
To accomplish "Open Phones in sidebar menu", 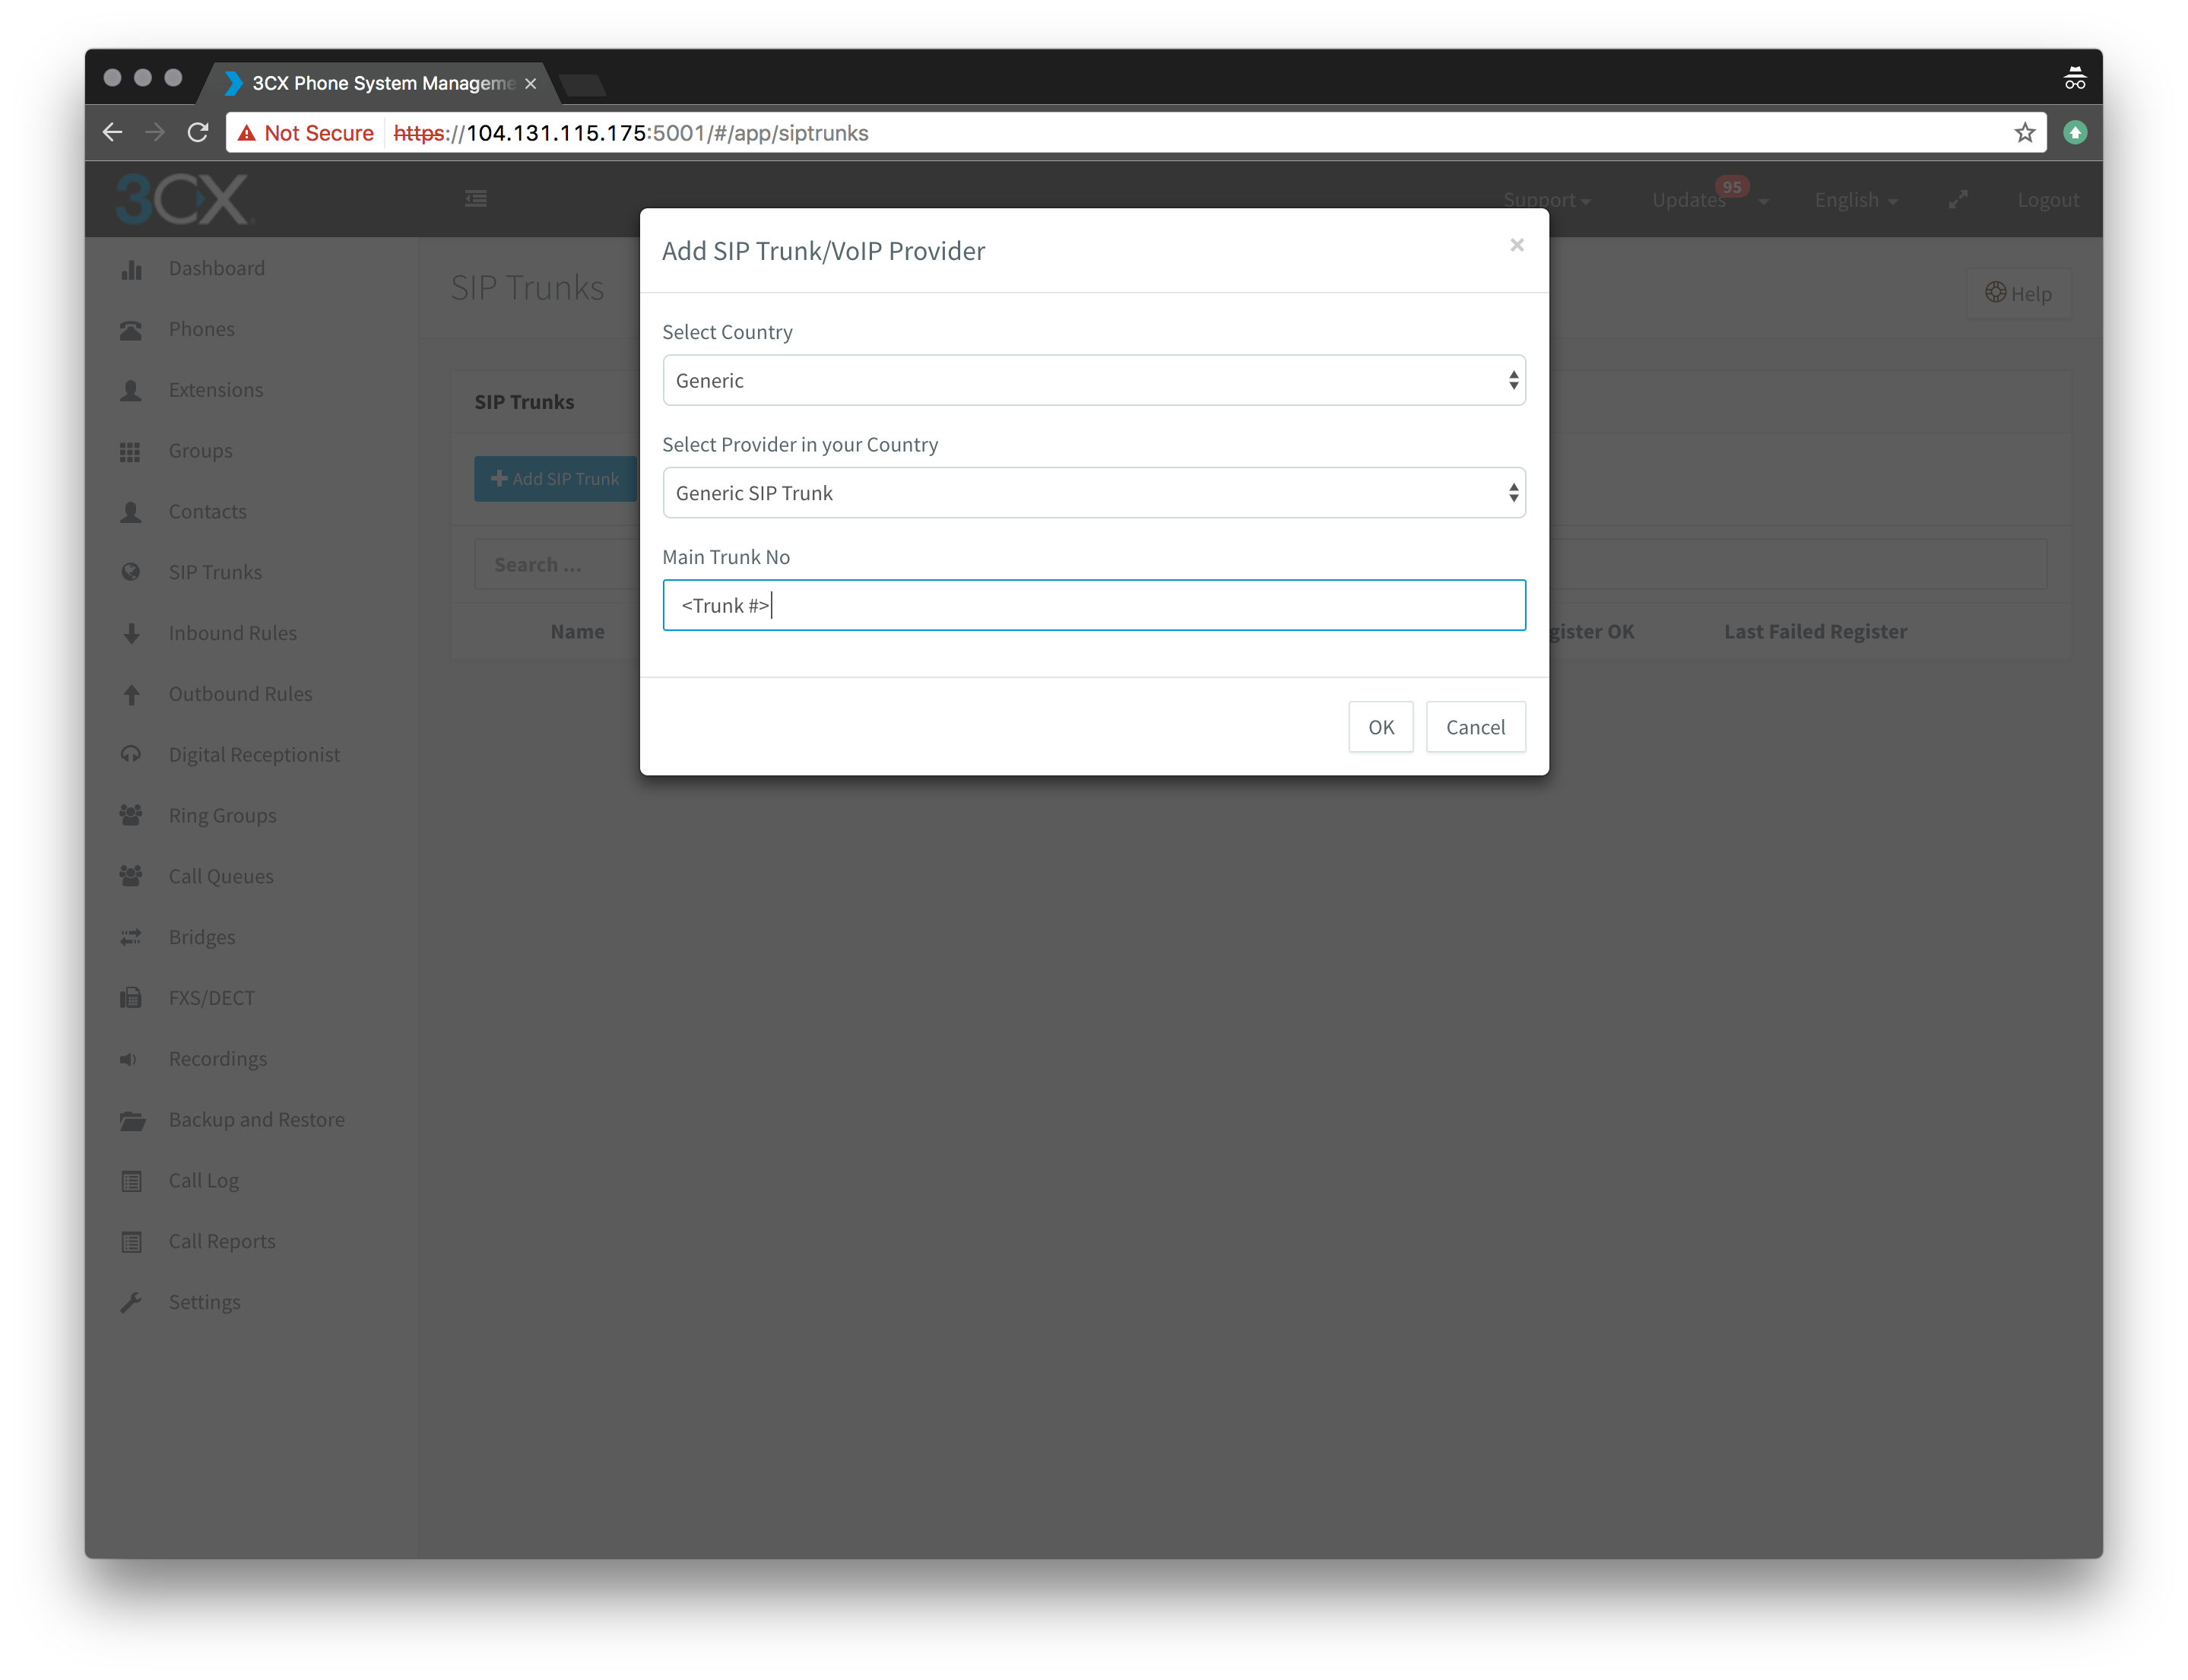I will 202,330.
